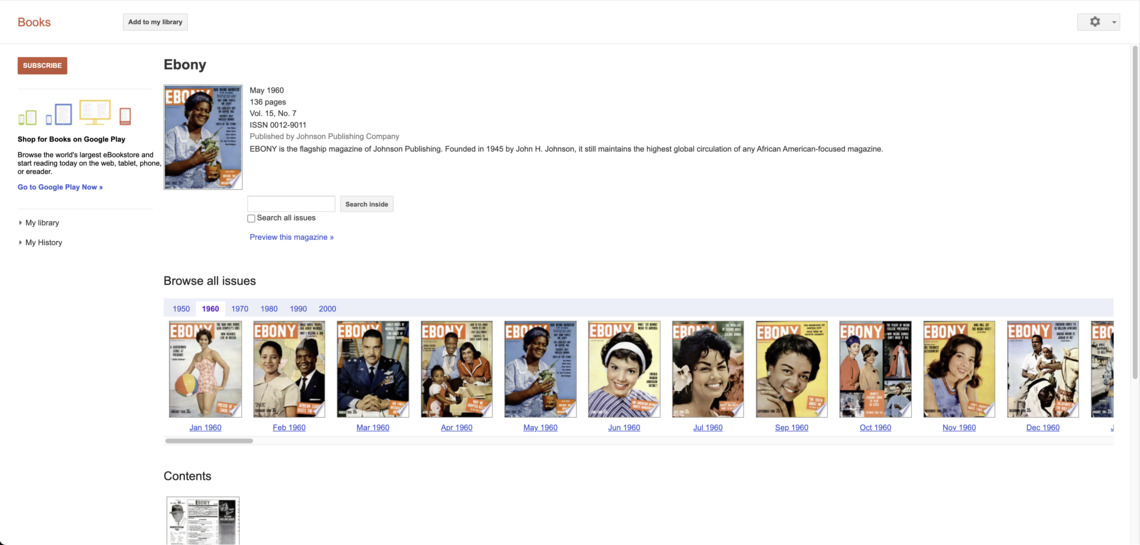The image size is (1140, 545).
Task: Open the settings gear menu
Action: [x=1094, y=22]
